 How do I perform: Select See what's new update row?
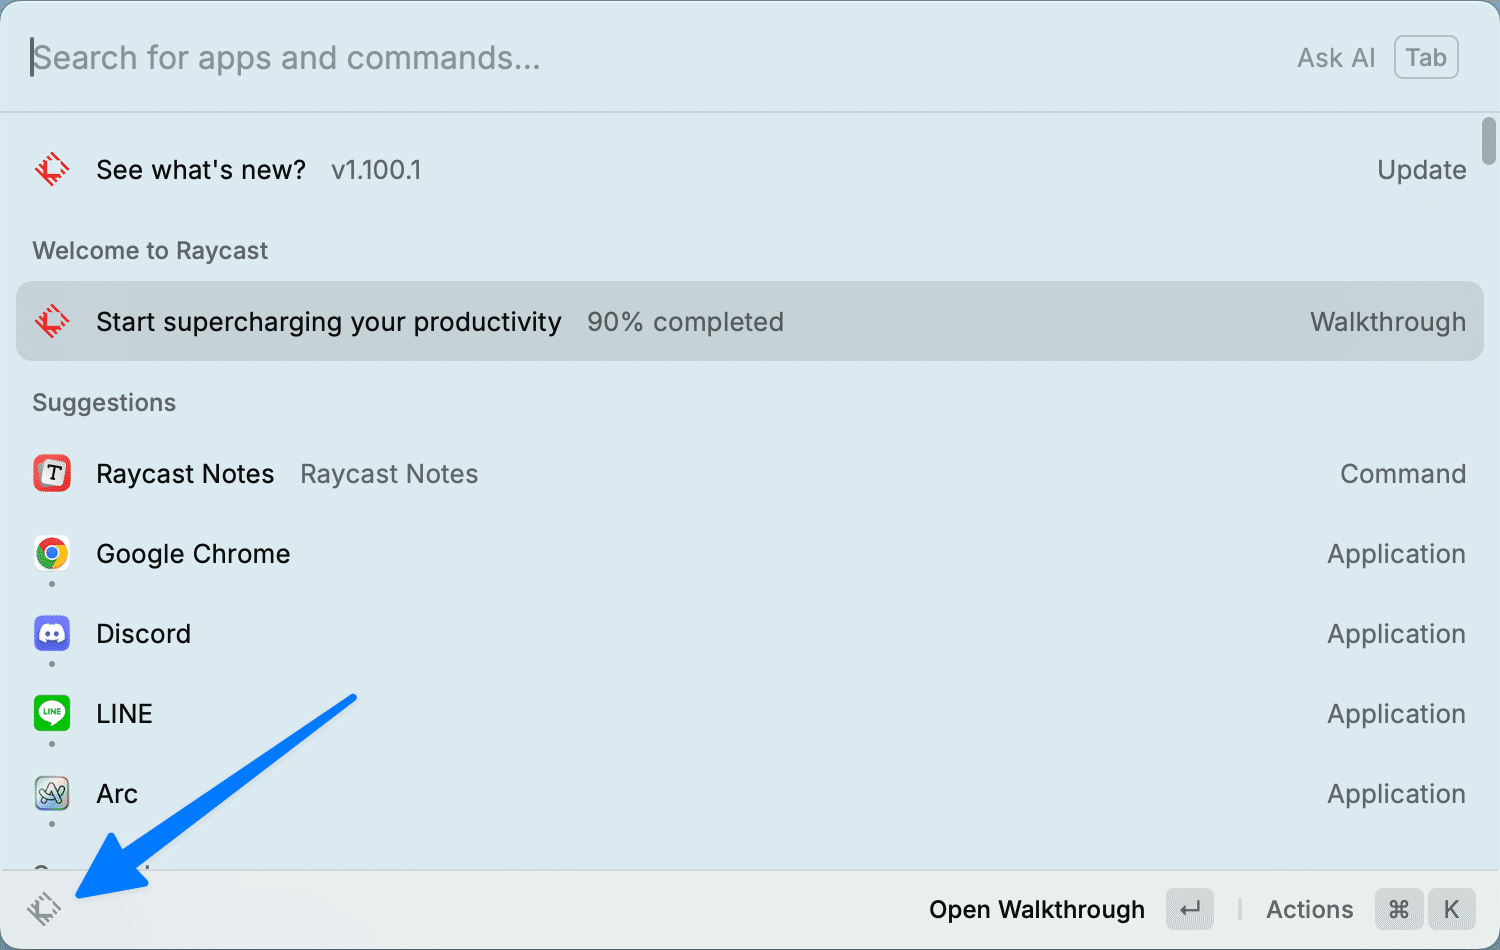pos(700,170)
